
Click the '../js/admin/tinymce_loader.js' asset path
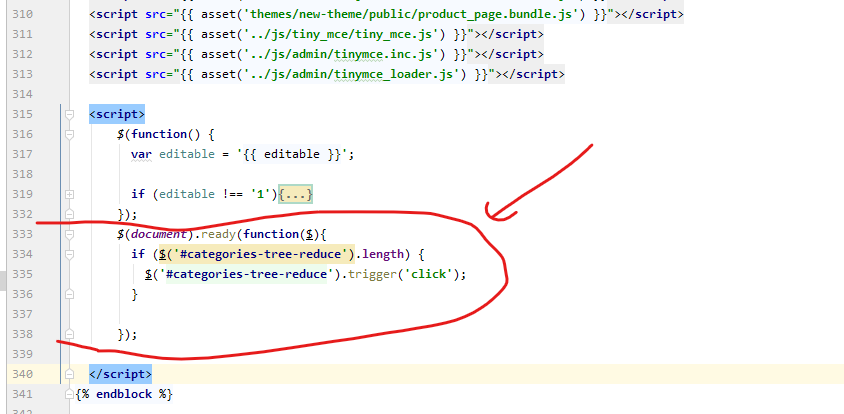point(353,74)
